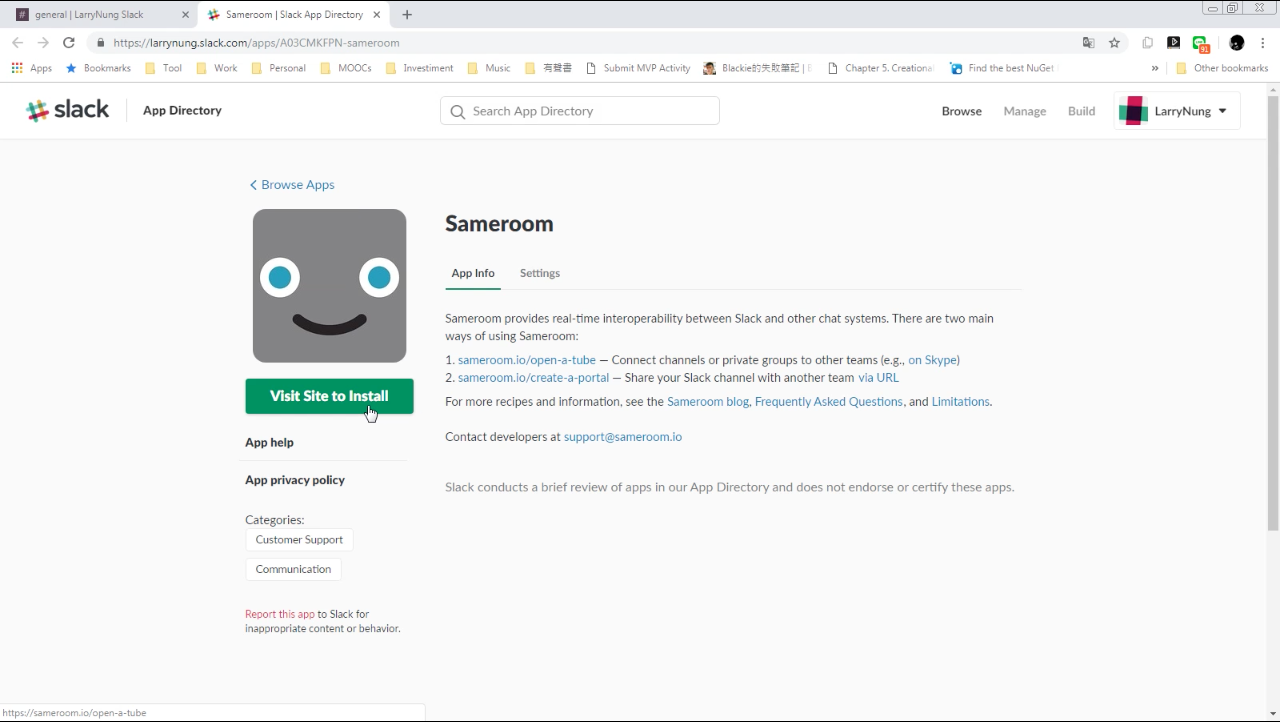1280x722 pixels.
Task: Click the Sameroom app smiley icon
Action: pos(329,286)
